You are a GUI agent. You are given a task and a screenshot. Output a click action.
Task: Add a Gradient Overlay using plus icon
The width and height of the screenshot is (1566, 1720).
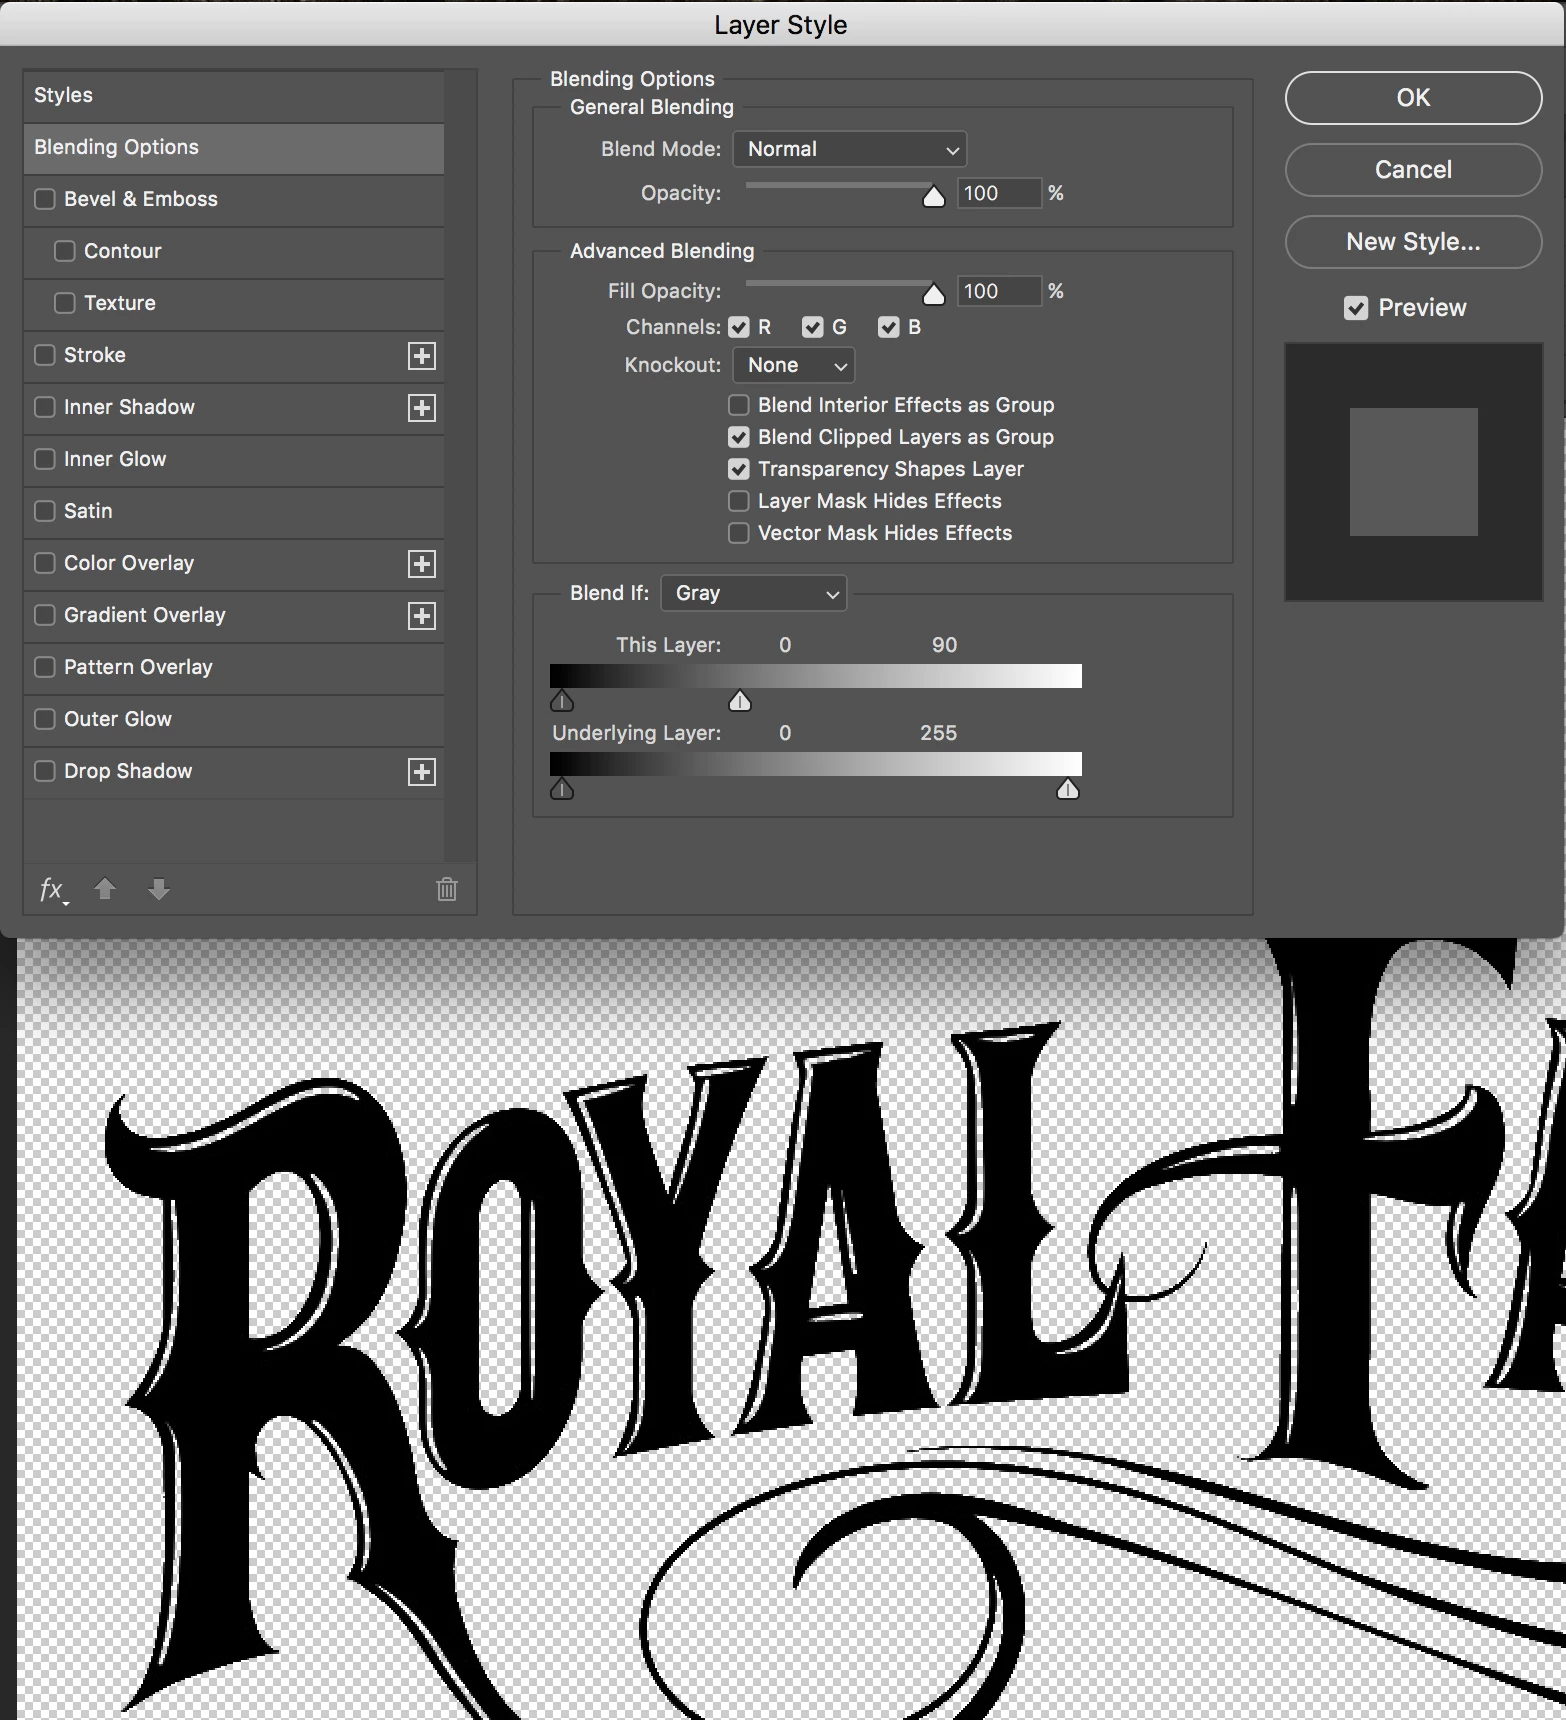coord(422,616)
